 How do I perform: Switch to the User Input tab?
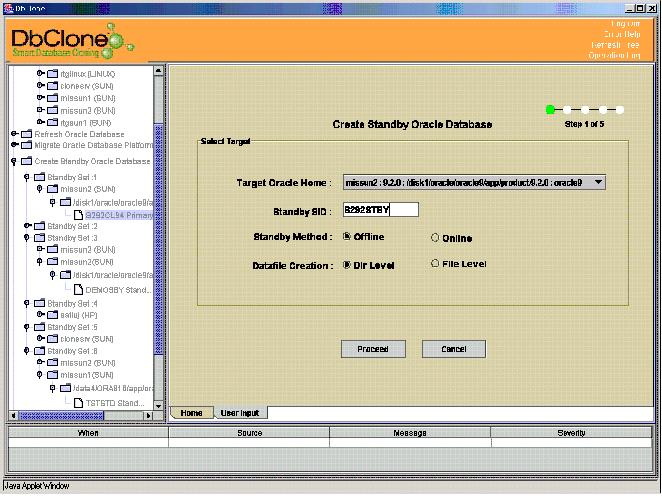[240, 413]
